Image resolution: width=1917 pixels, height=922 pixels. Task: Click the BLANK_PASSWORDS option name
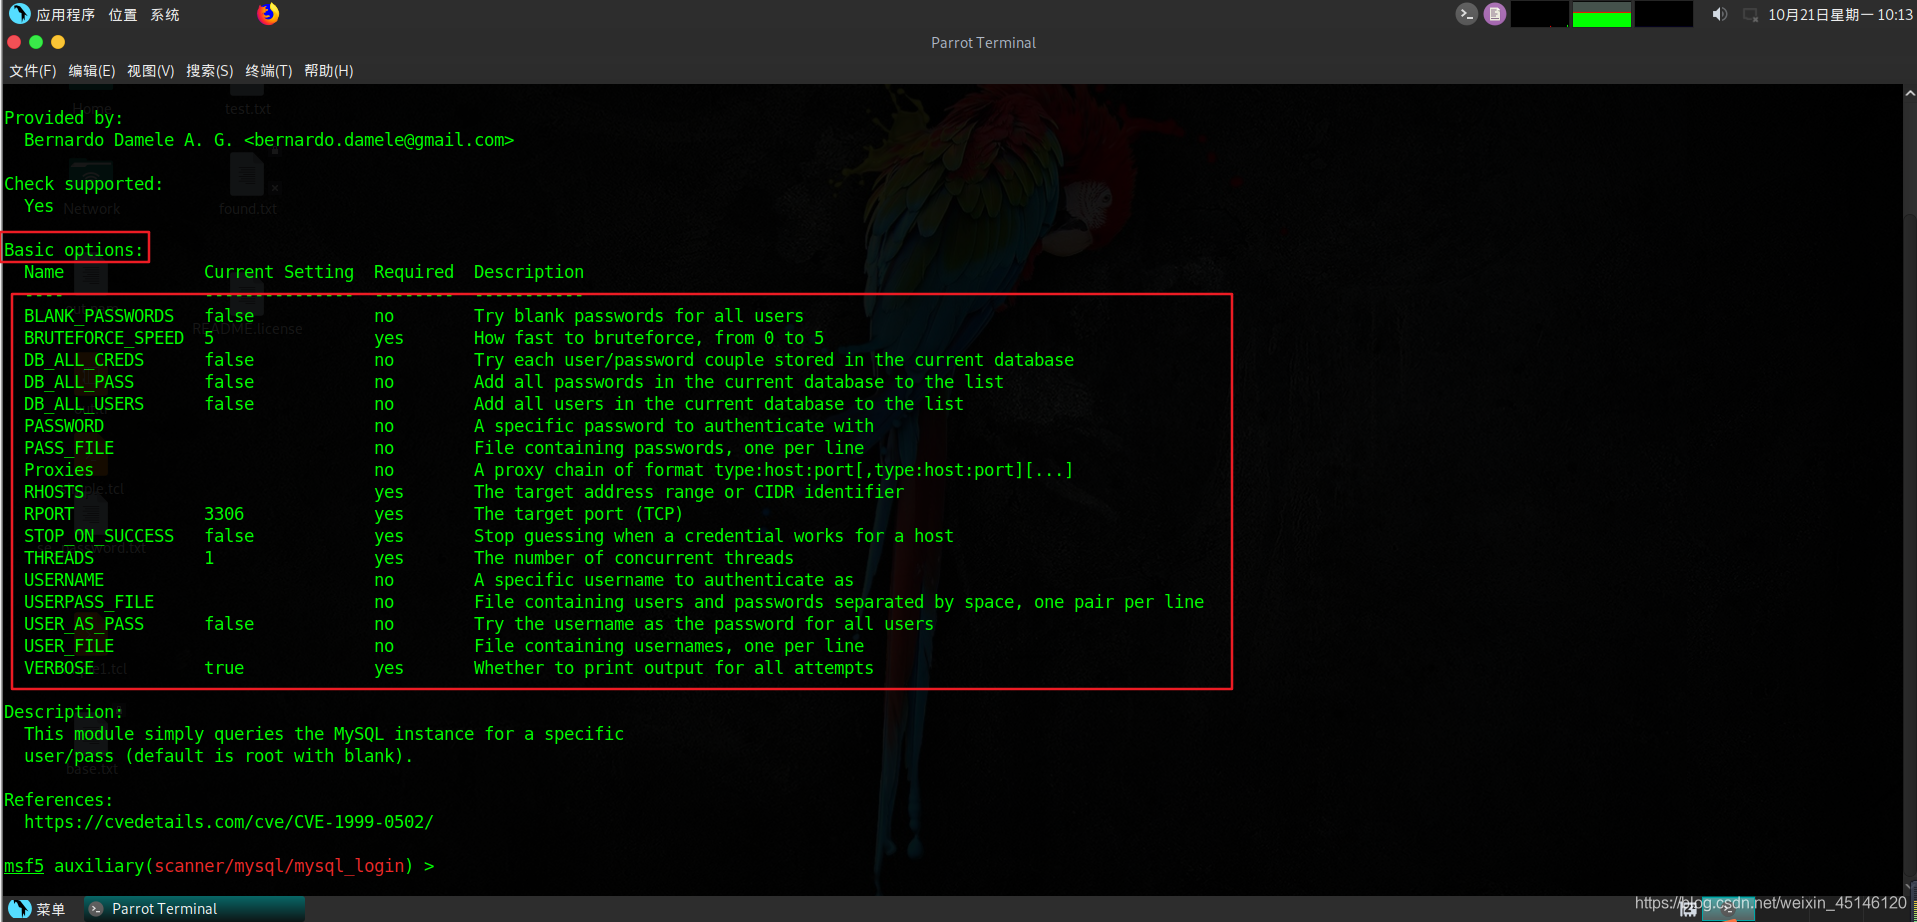[99, 316]
